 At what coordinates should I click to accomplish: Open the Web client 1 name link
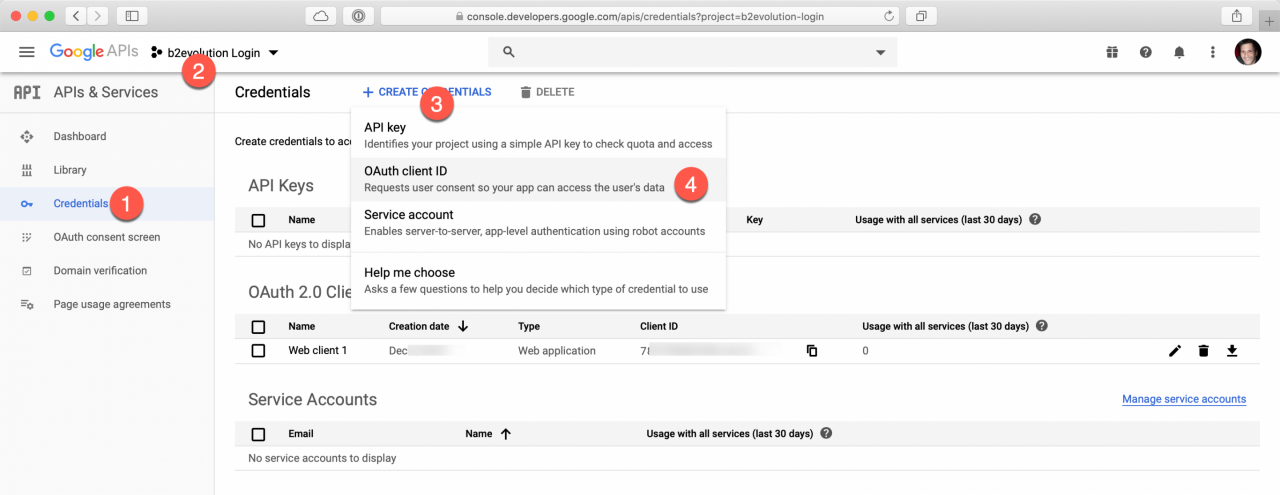pyautogui.click(x=318, y=351)
